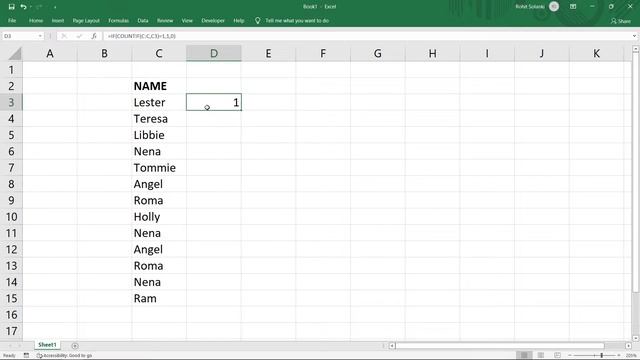640x360 pixels.
Task: Select row 16 header
Action: [x=11, y=315]
